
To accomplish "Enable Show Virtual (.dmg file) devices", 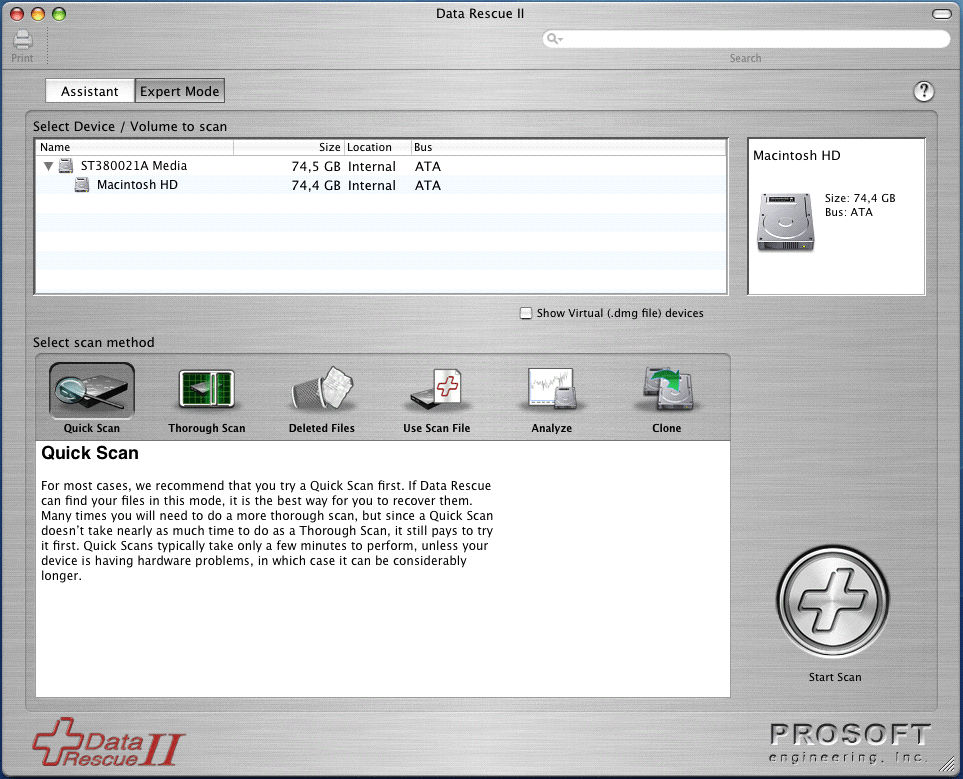I will 525,313.
